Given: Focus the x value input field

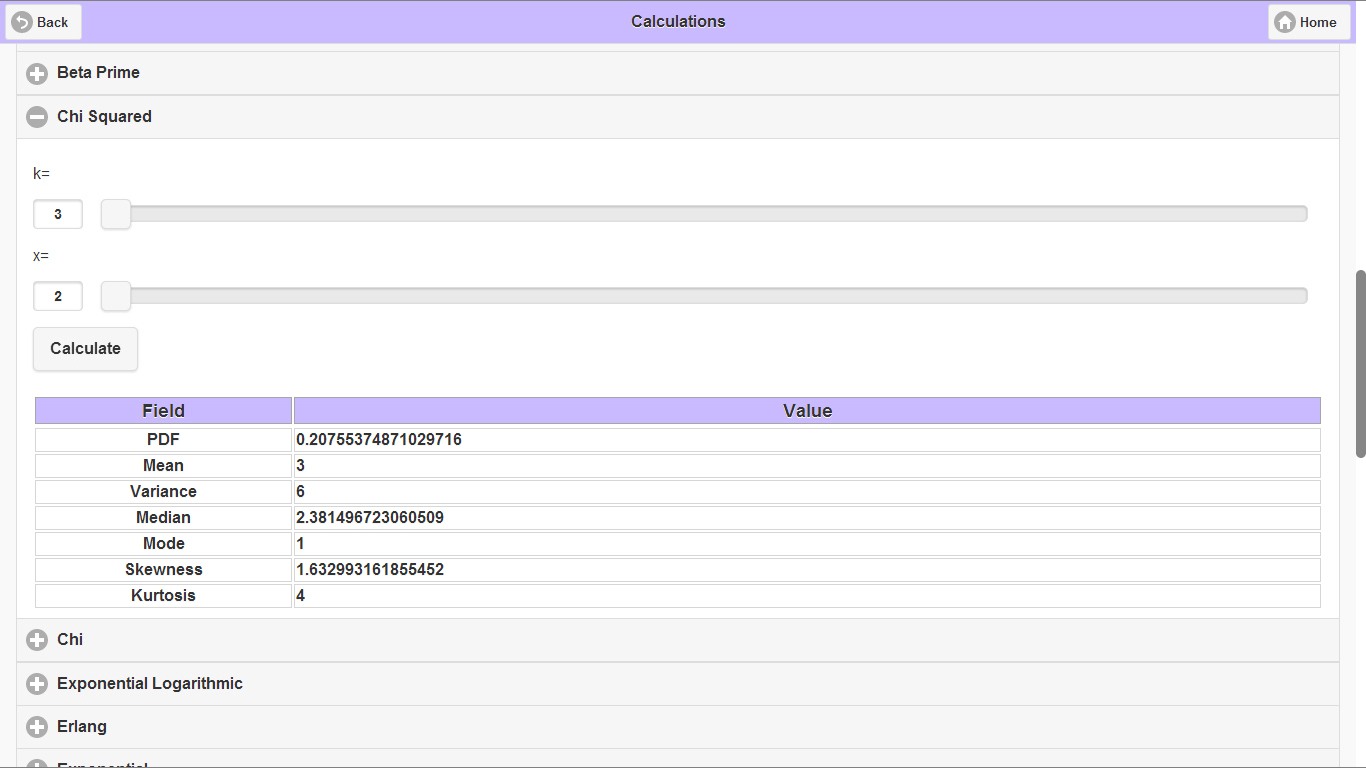Looking at the screenshot, I should [x=58, y=296].
